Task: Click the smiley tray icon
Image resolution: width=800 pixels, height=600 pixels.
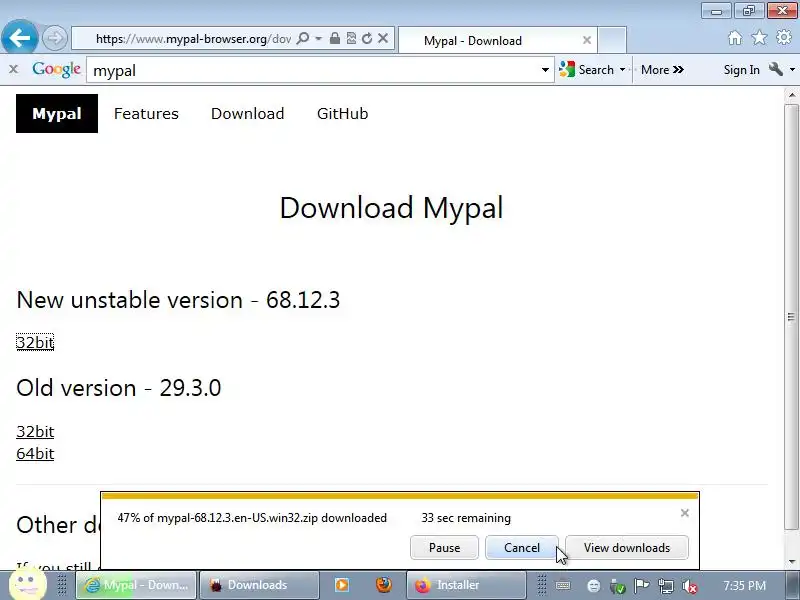Action: pos(593,586)
